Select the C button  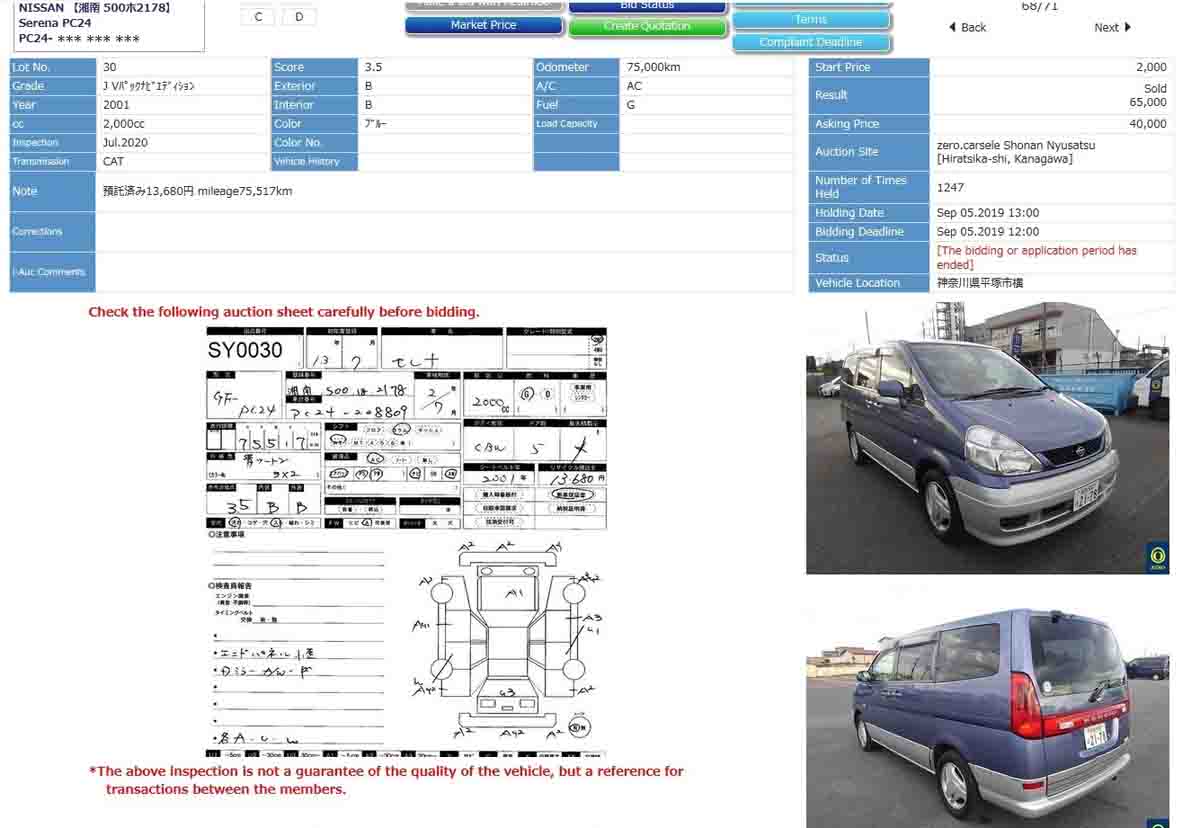[259, 16]
